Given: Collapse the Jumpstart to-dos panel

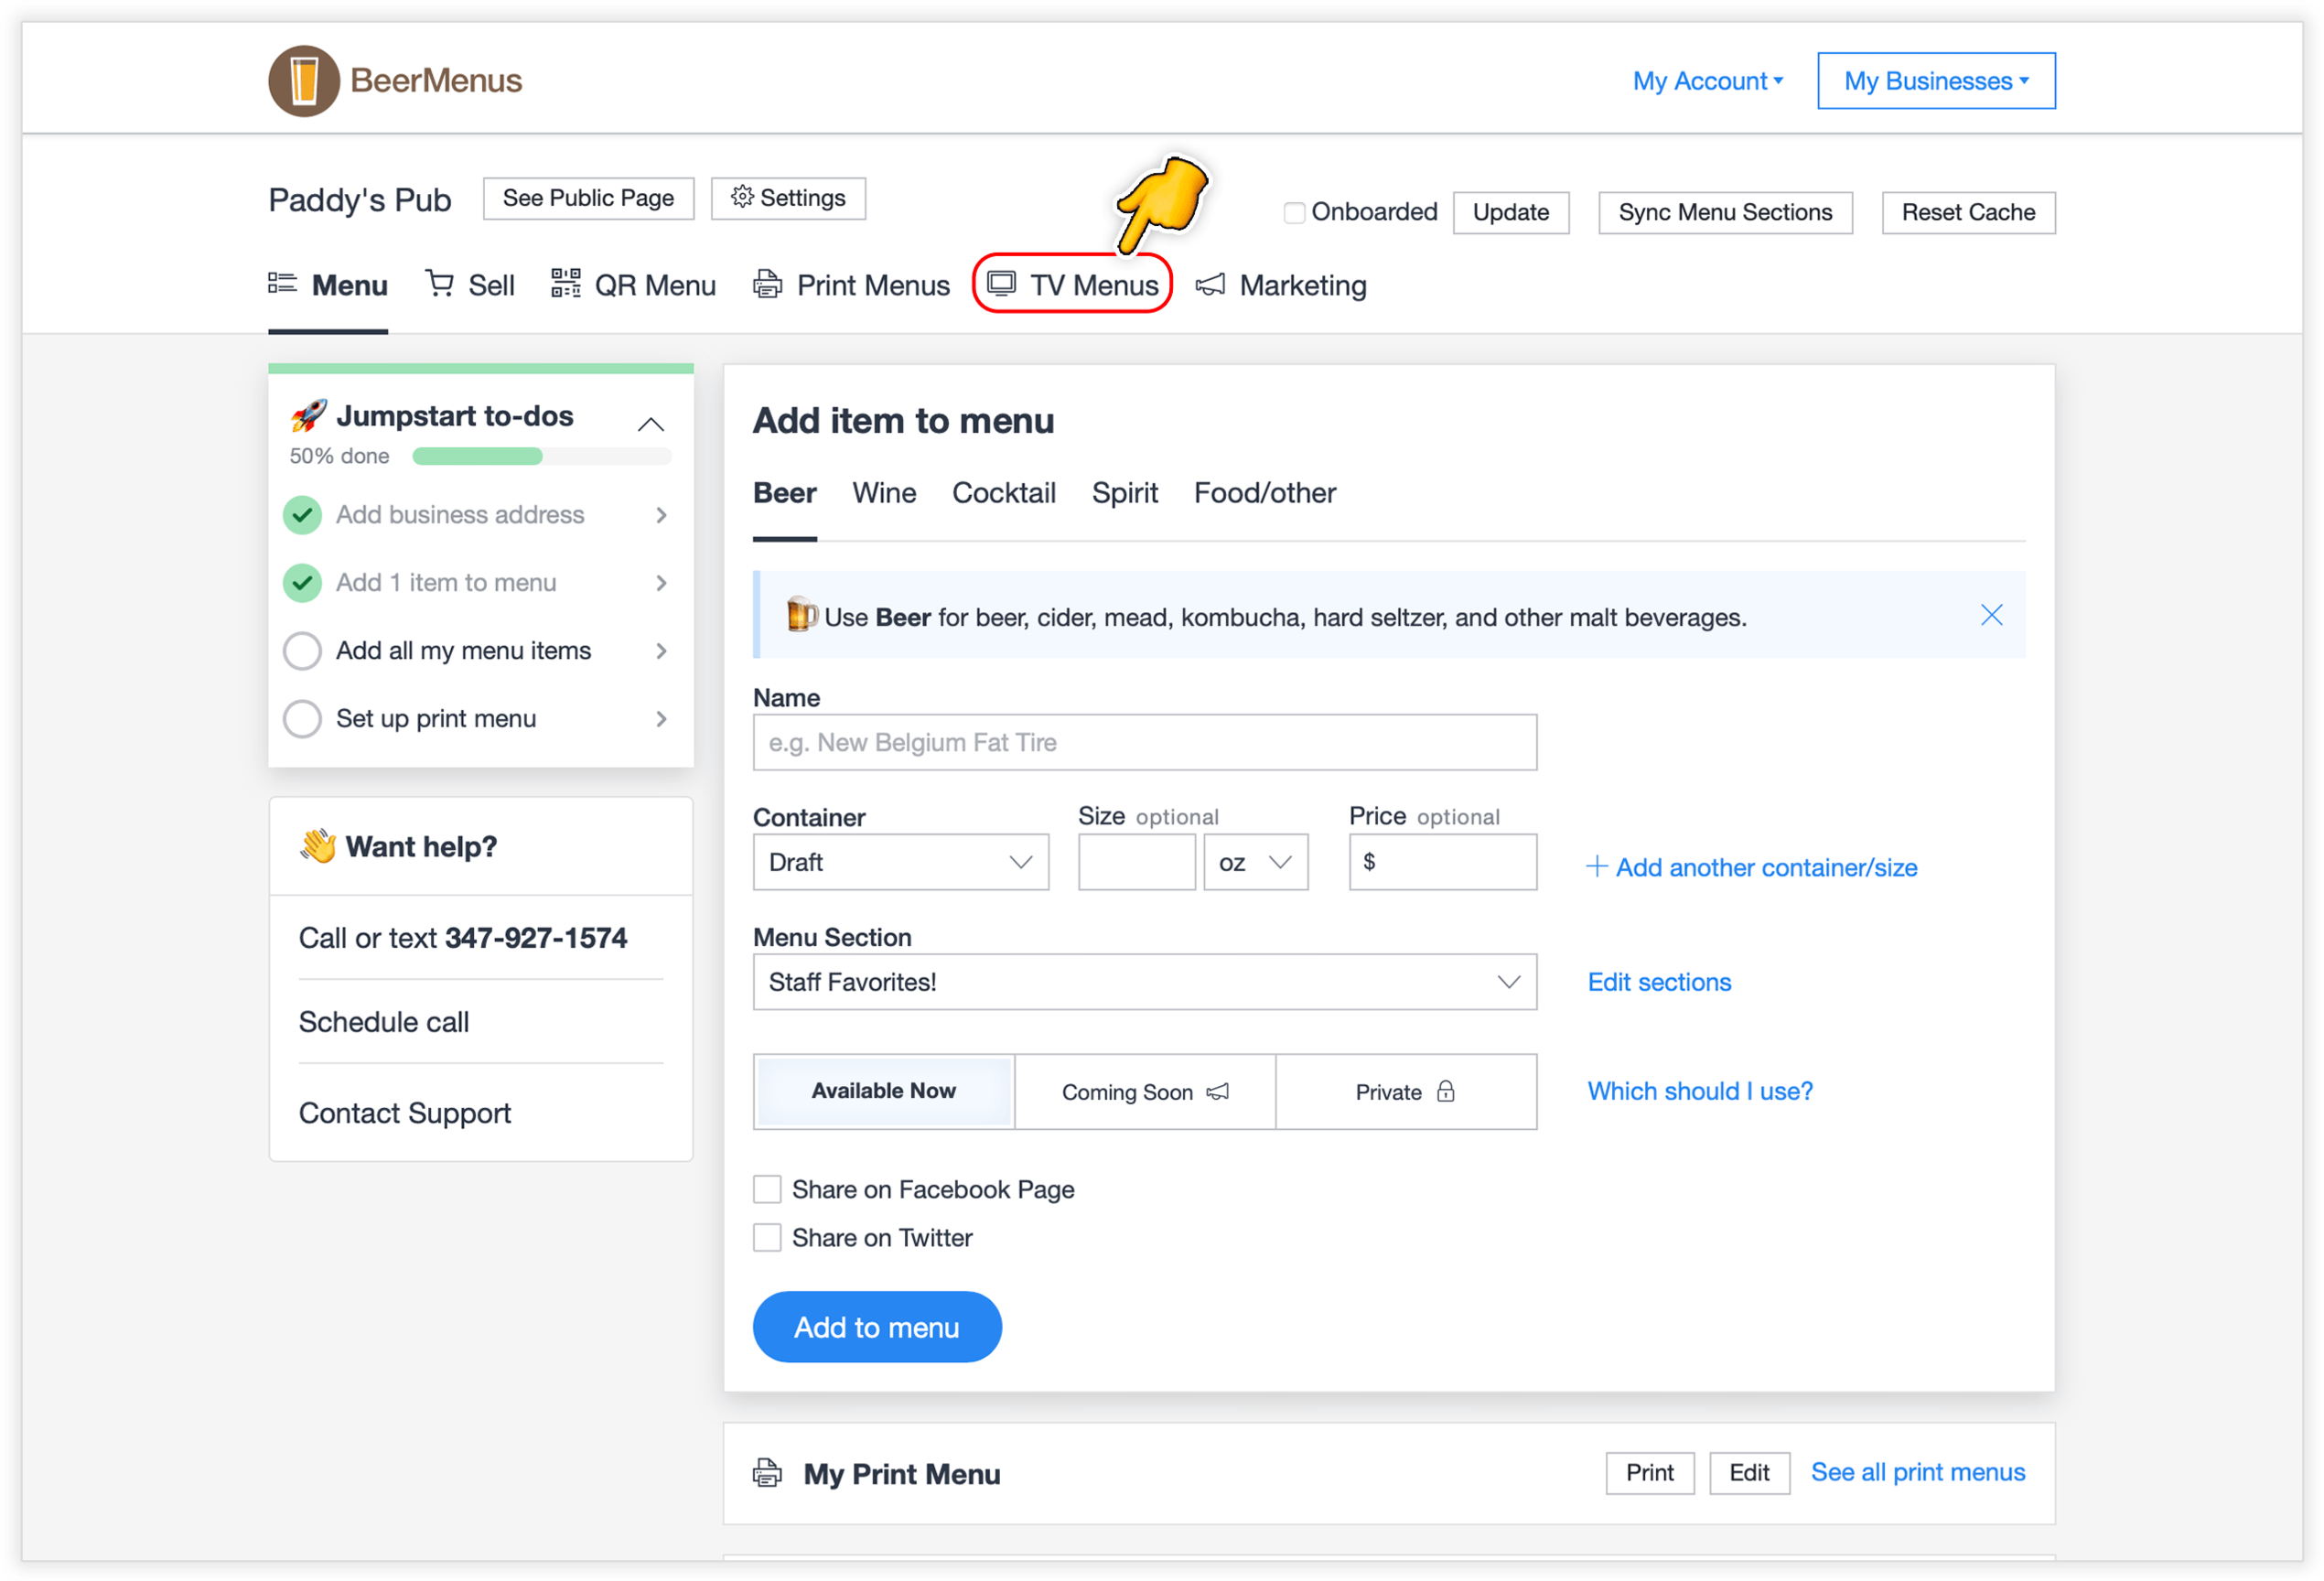Looking at the screenshot, I should (x=651, y=424).
